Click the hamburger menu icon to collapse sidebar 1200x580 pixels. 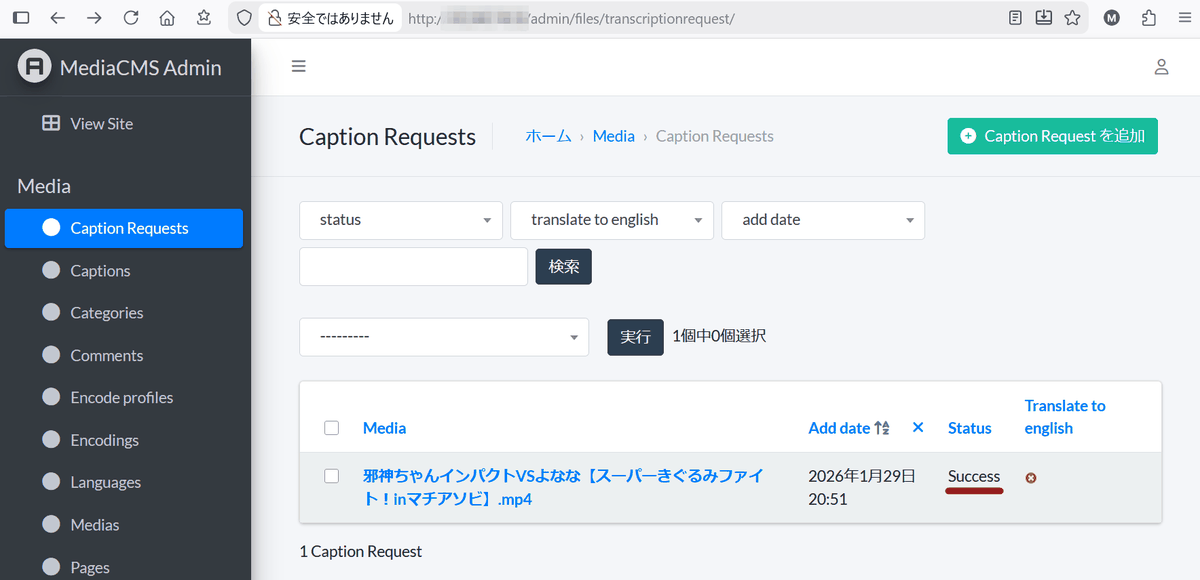point(298,67)
